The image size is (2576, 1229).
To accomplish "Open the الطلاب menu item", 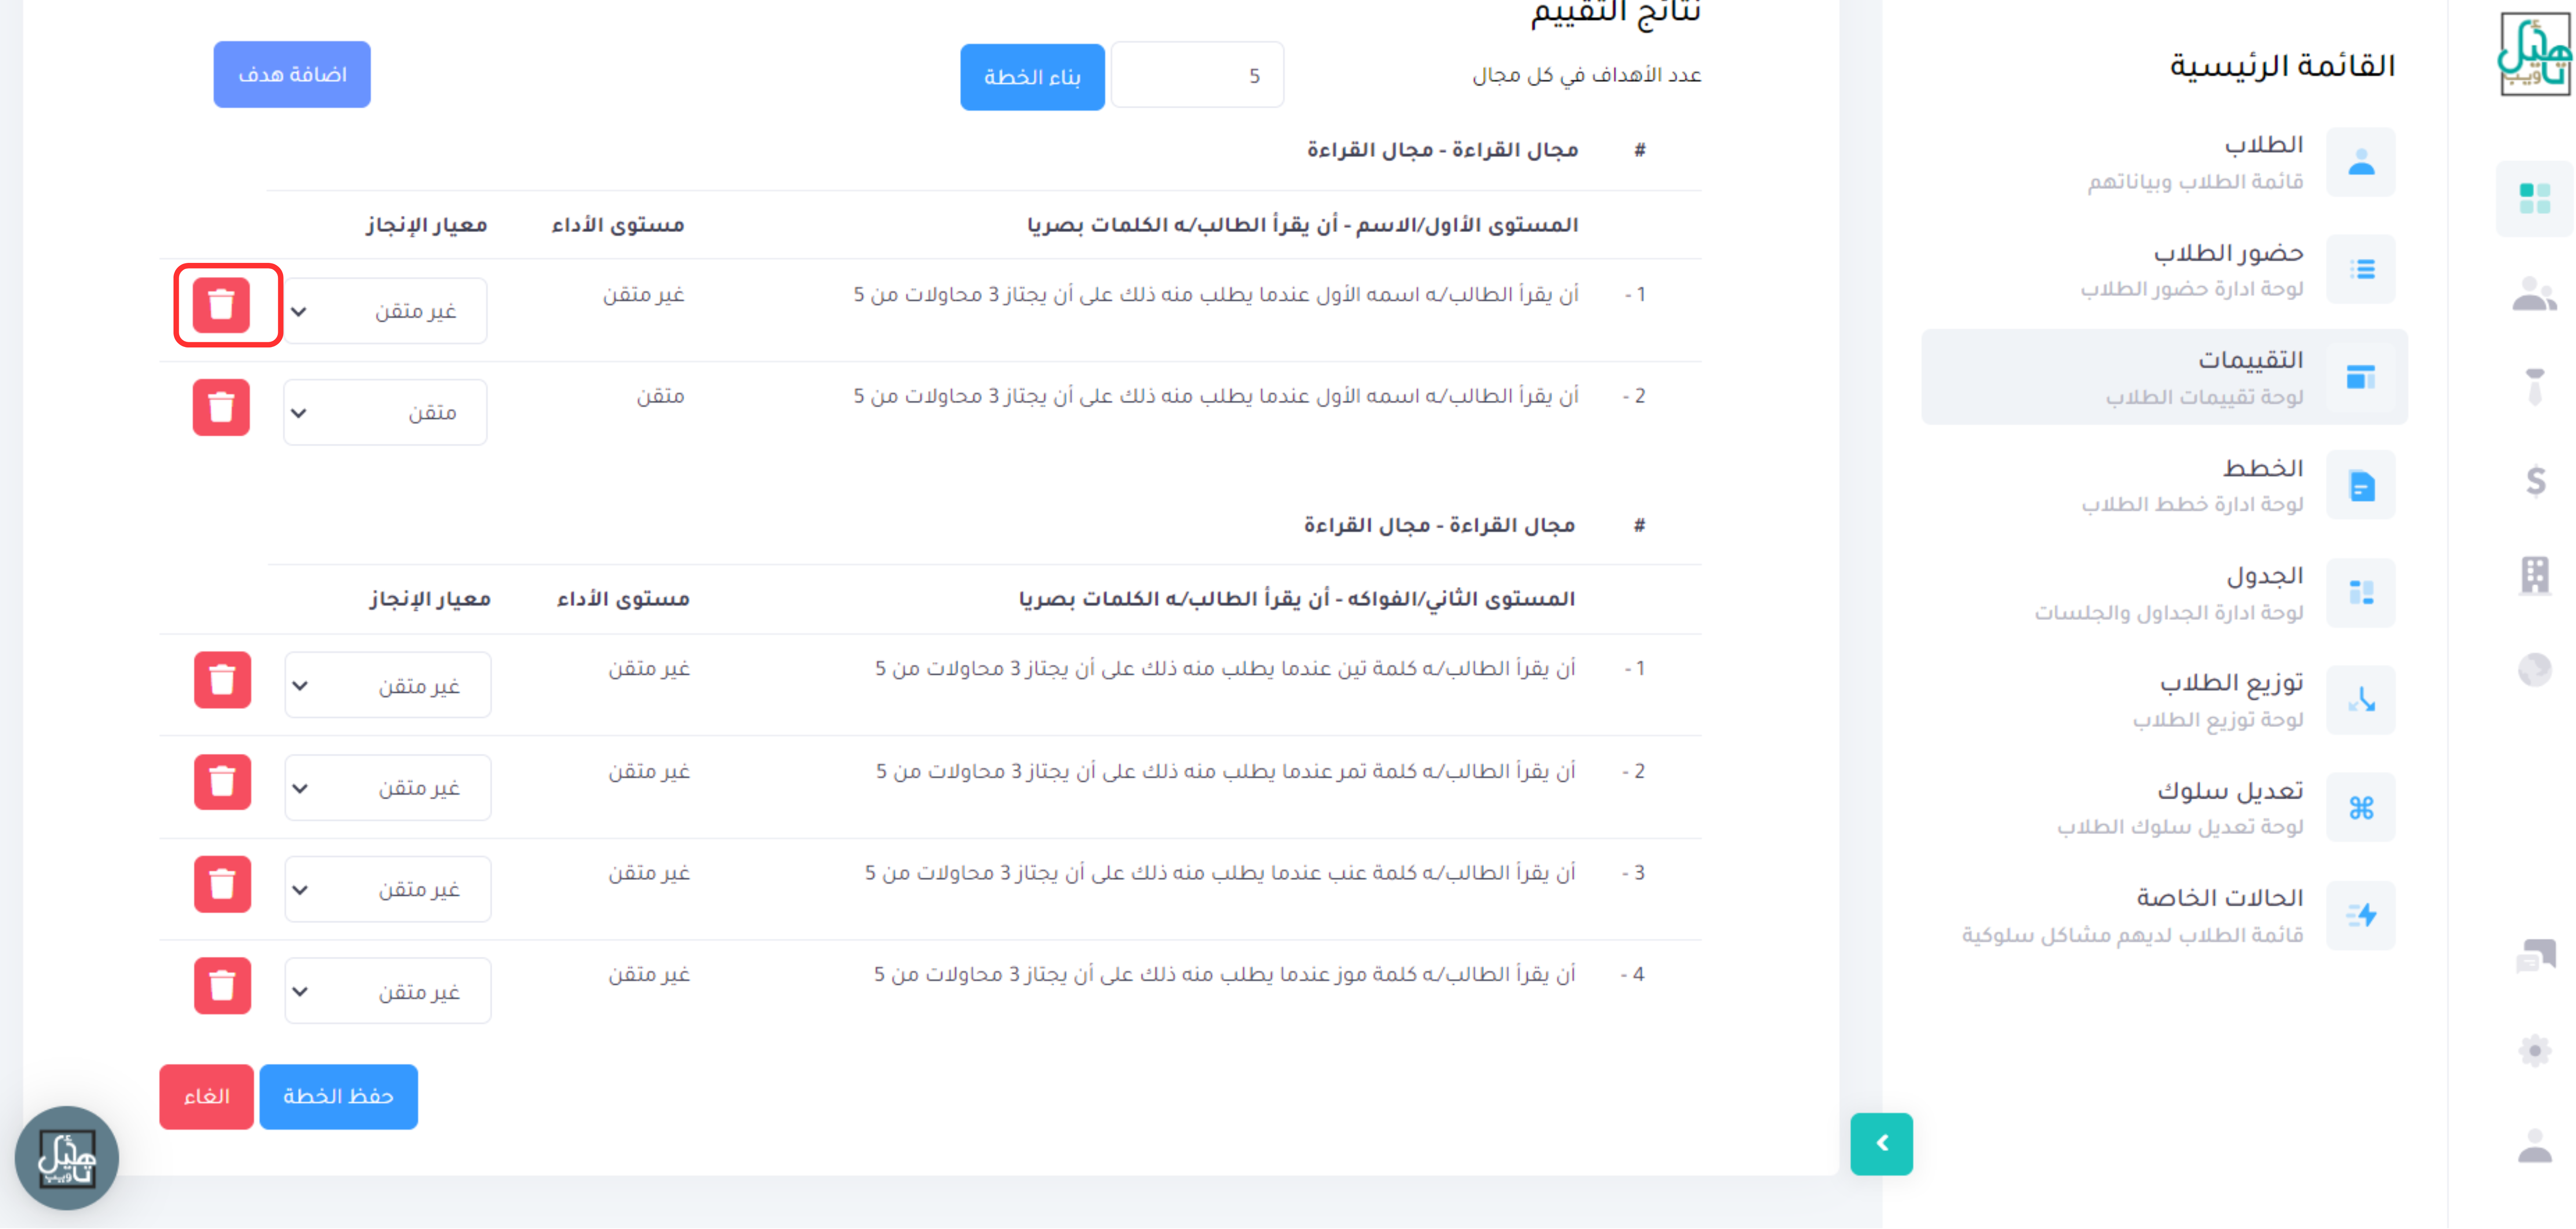I will [x=2164, y=162].
